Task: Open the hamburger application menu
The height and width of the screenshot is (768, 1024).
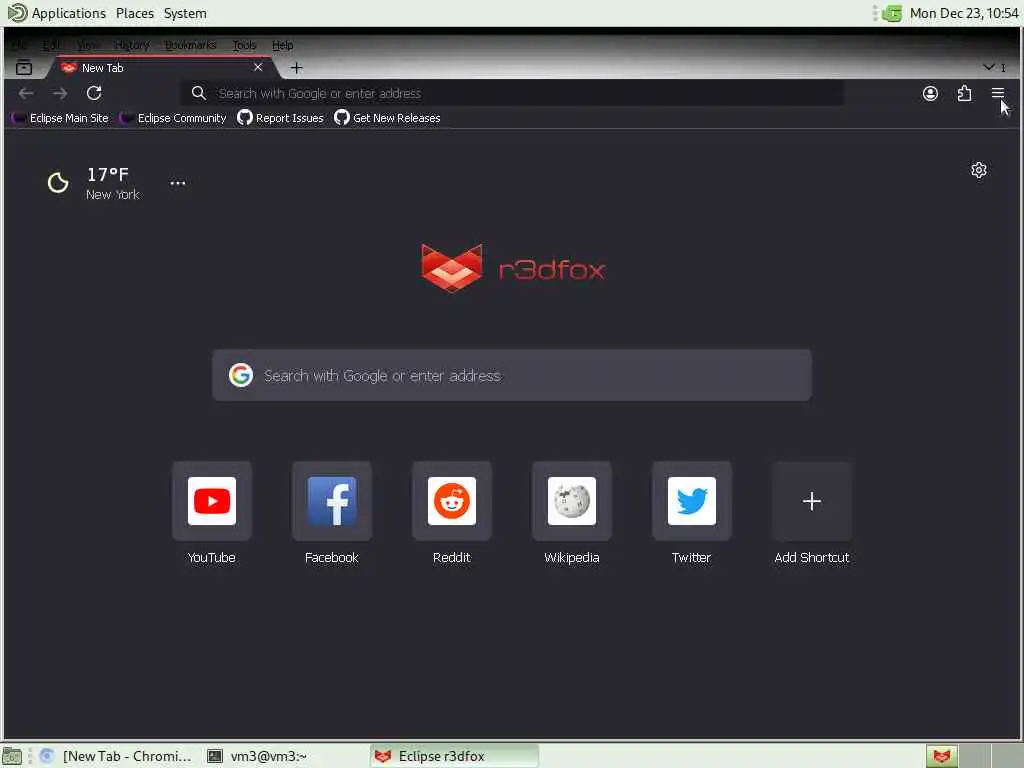Action: coord(997,93)
